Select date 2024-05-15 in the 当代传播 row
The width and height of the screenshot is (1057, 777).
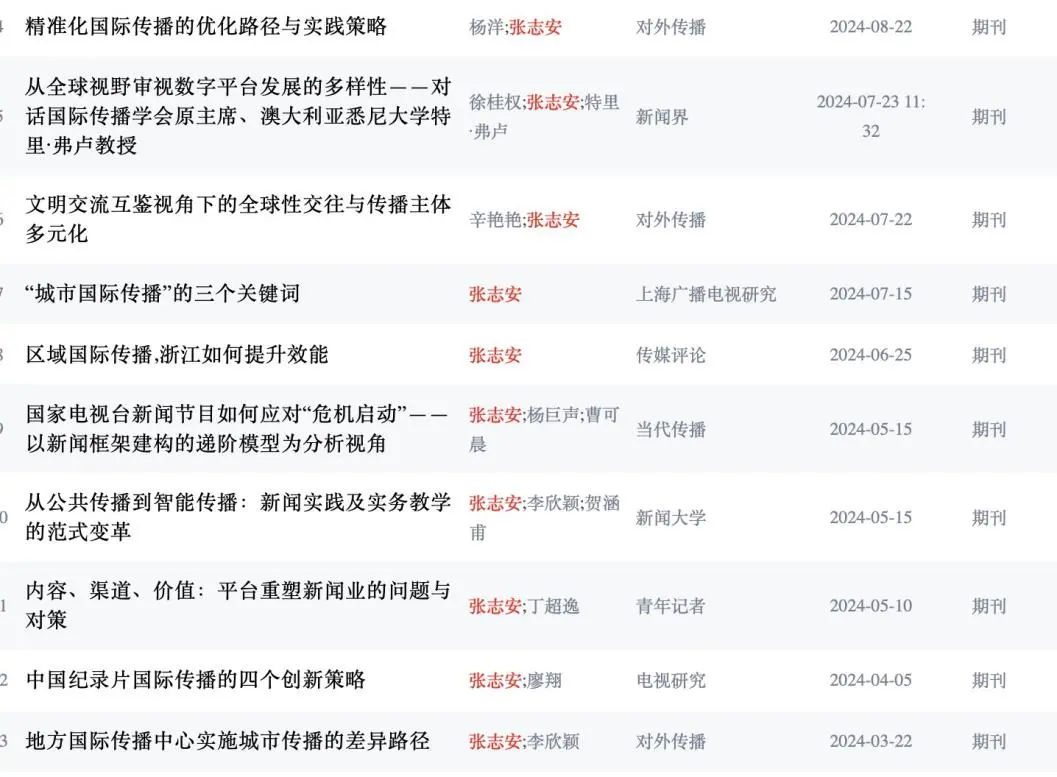point(871,429)
